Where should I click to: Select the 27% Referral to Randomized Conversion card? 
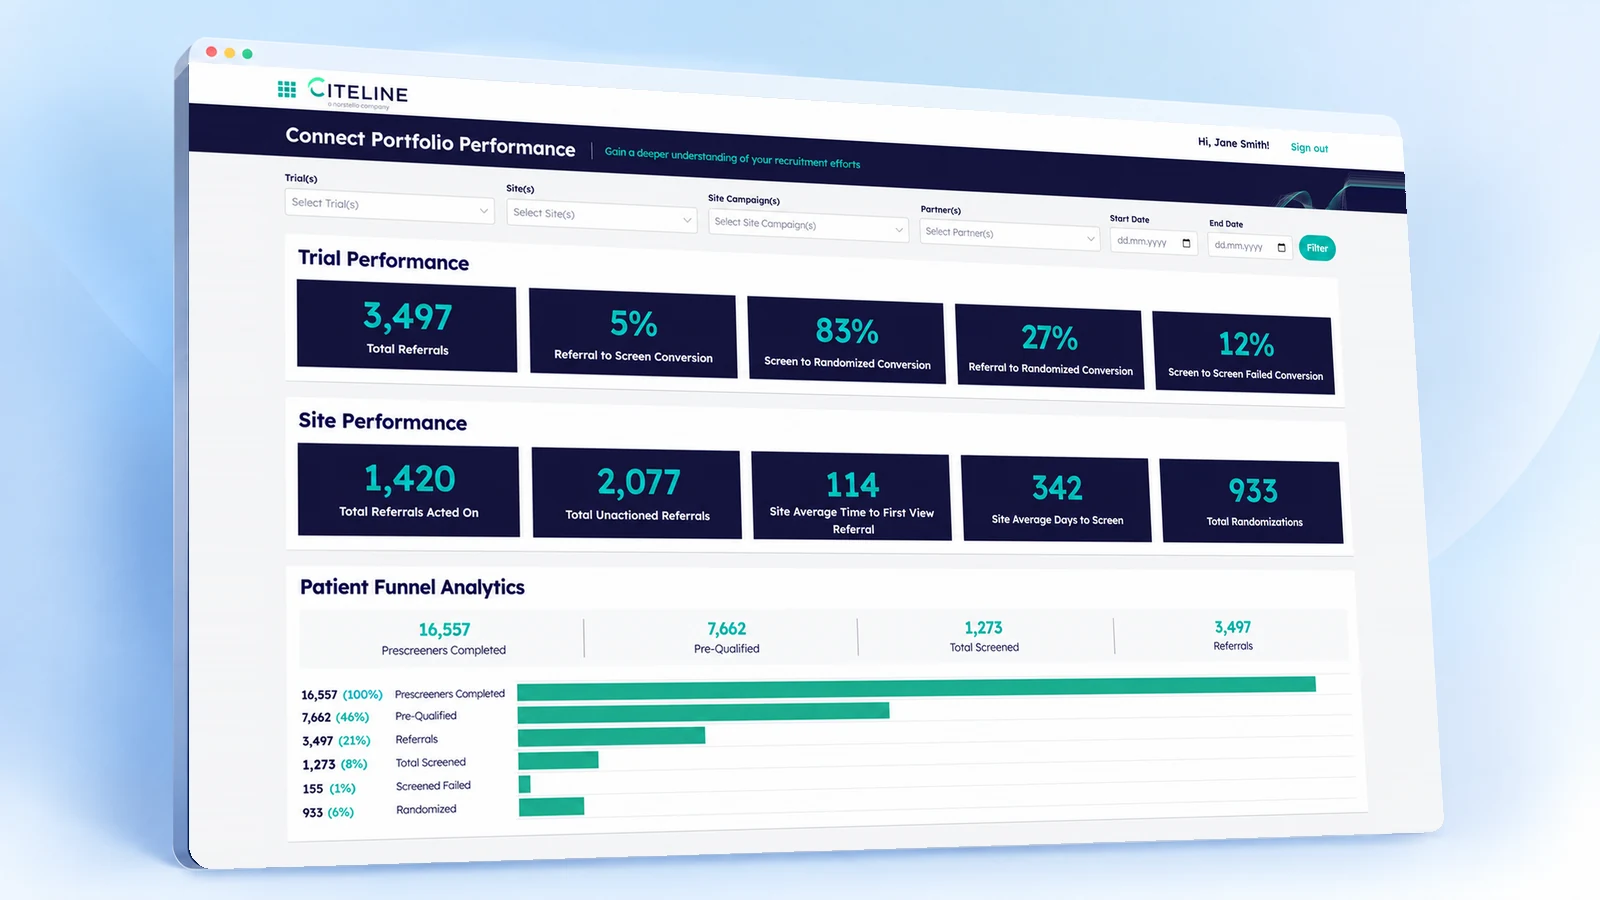(1049, 346)
